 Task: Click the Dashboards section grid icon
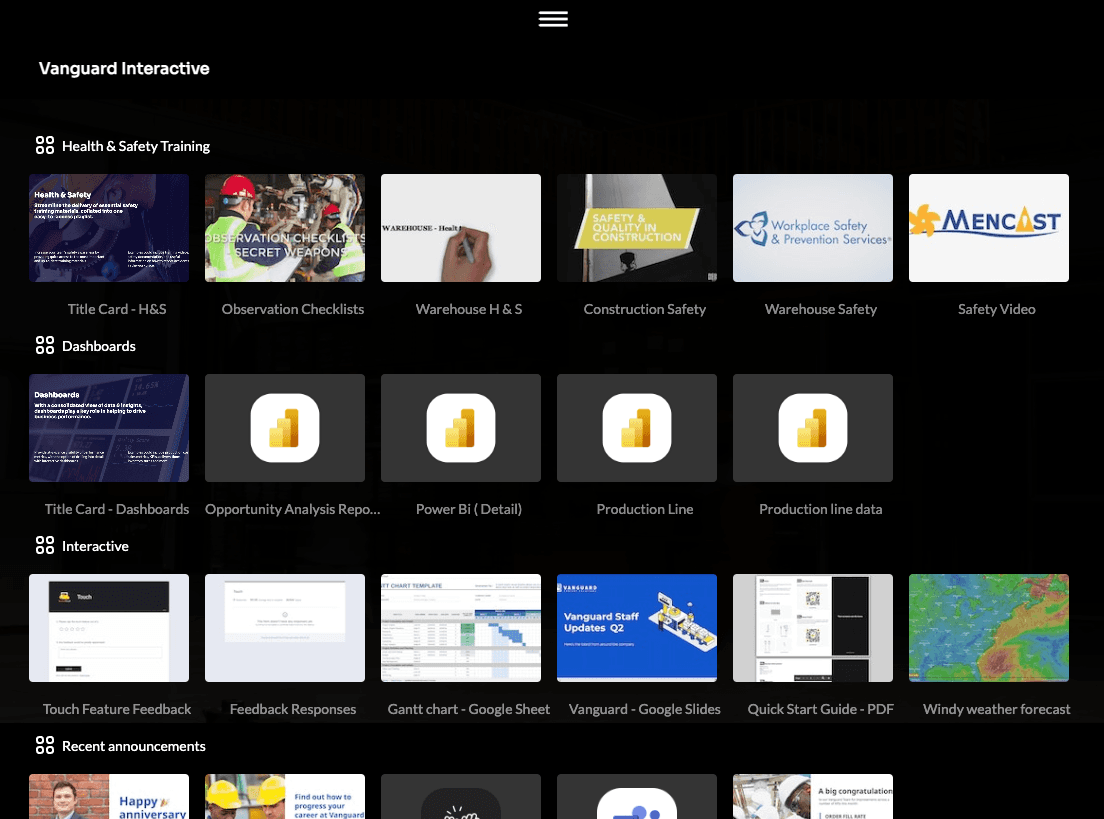pyautogui.click(x=45, y=345)
